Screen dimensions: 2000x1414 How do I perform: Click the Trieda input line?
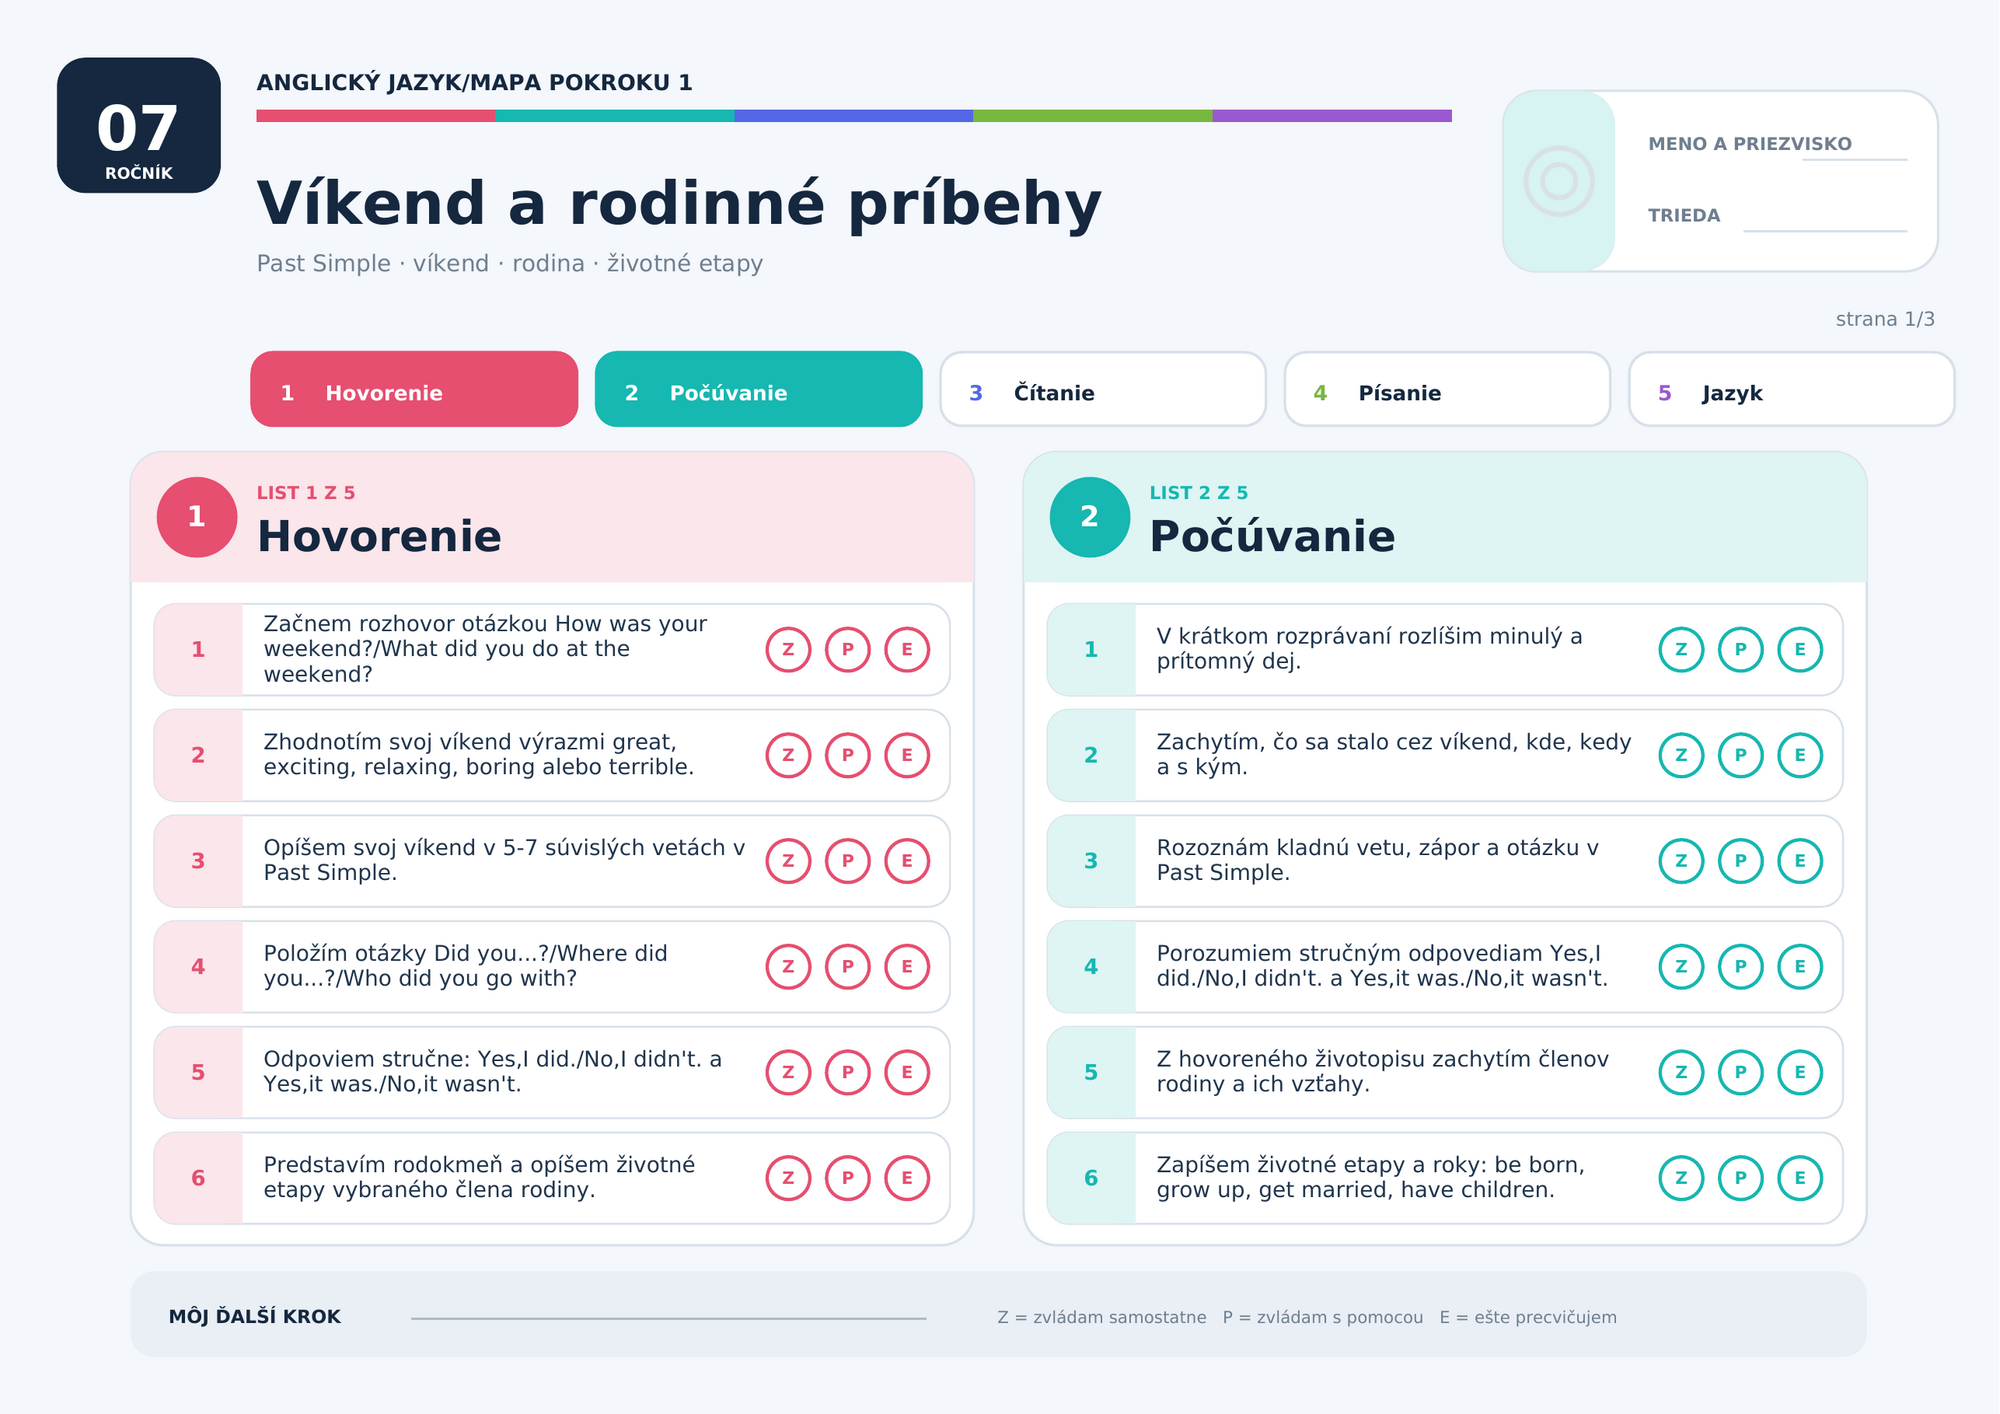(x=1825, y=231)
